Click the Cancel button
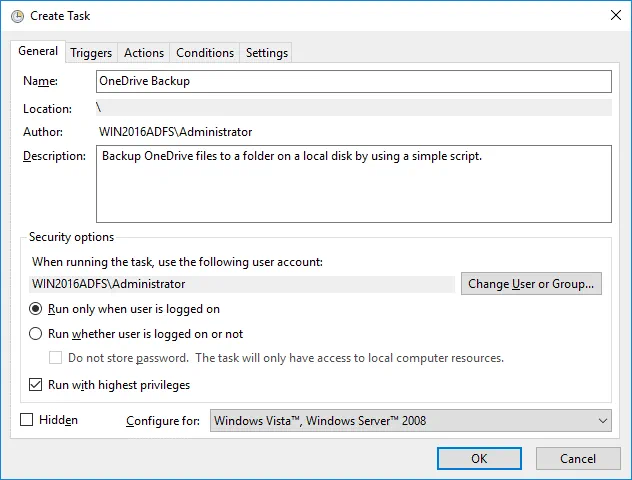Viewport: 632px width, 480px height. pyautogui.click(x=577, y=458)
